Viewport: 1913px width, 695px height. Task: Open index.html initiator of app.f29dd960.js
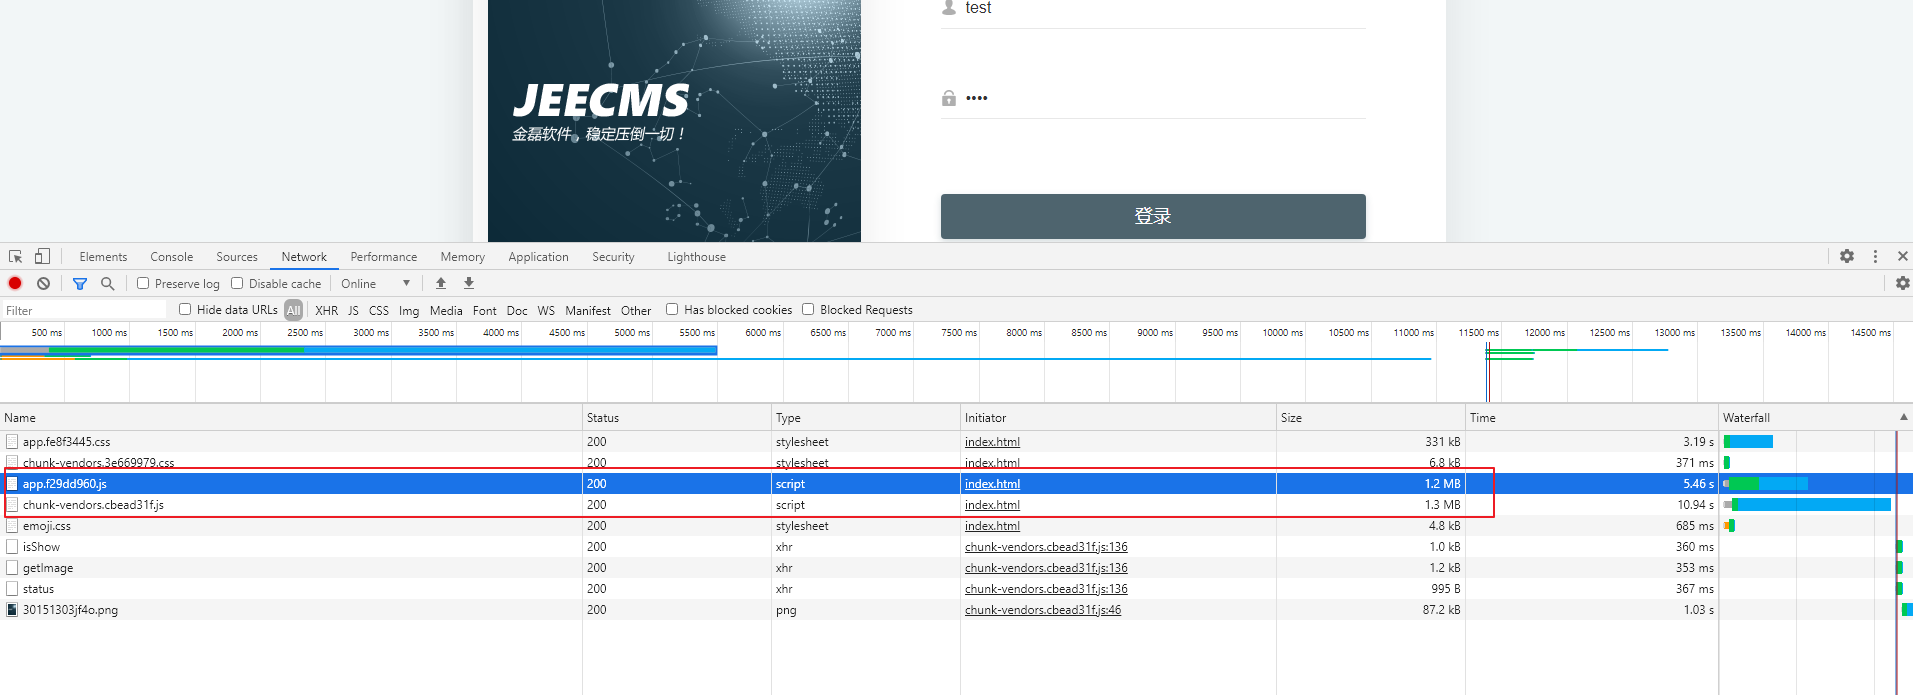(992, 484)
